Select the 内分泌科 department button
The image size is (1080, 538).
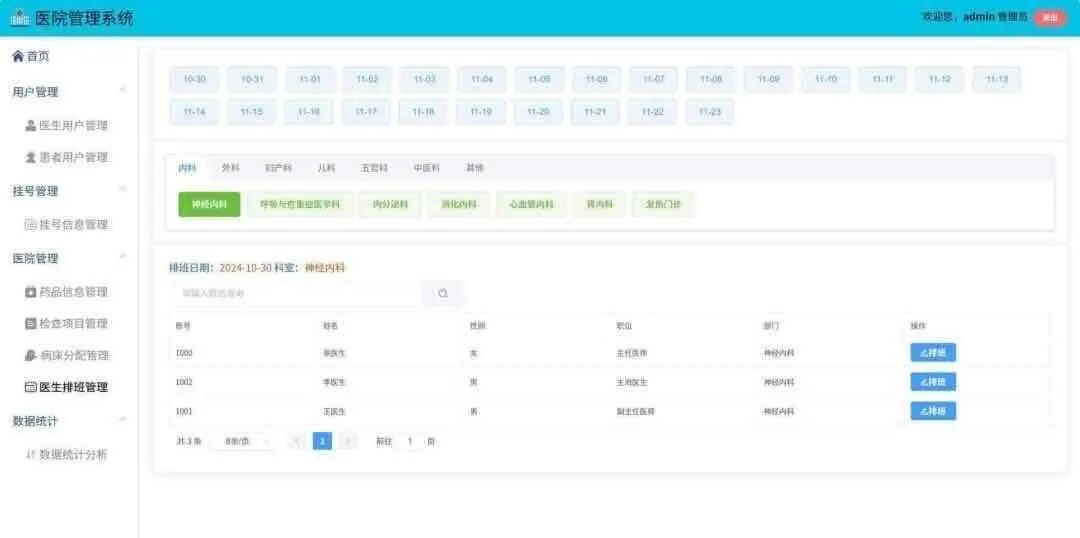tap(390, 205)
